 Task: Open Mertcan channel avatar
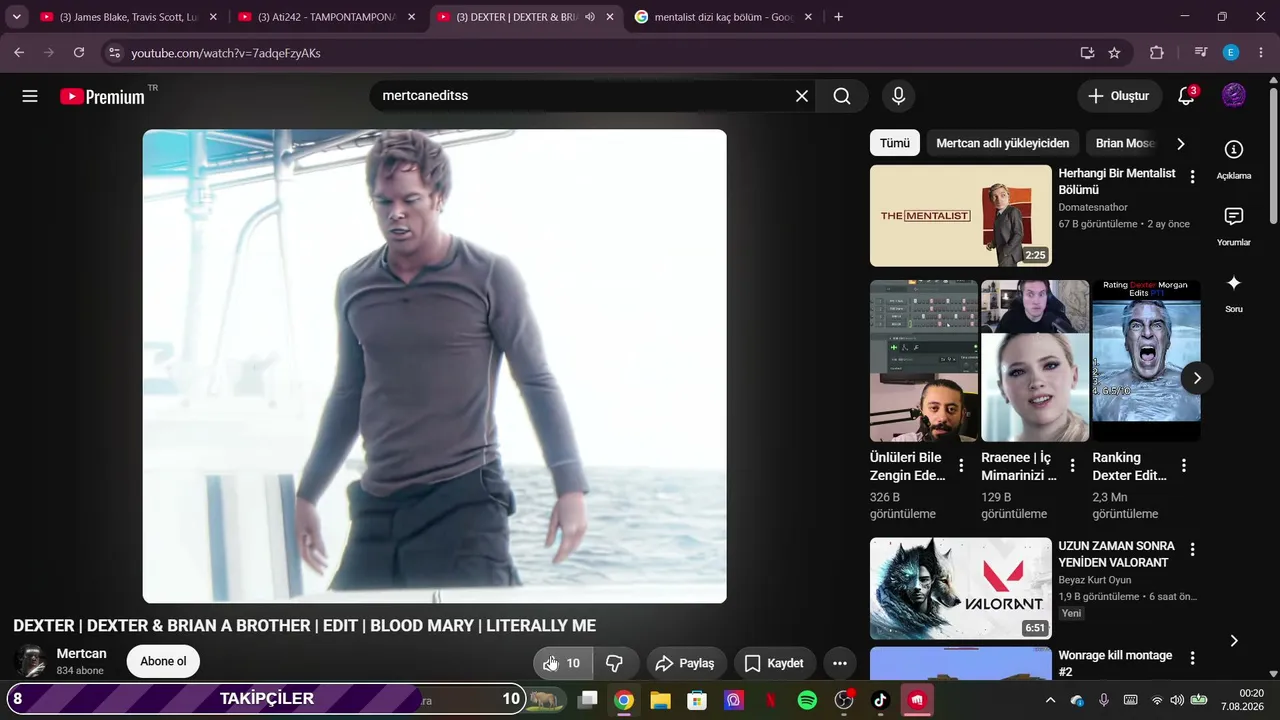(31, 662)
